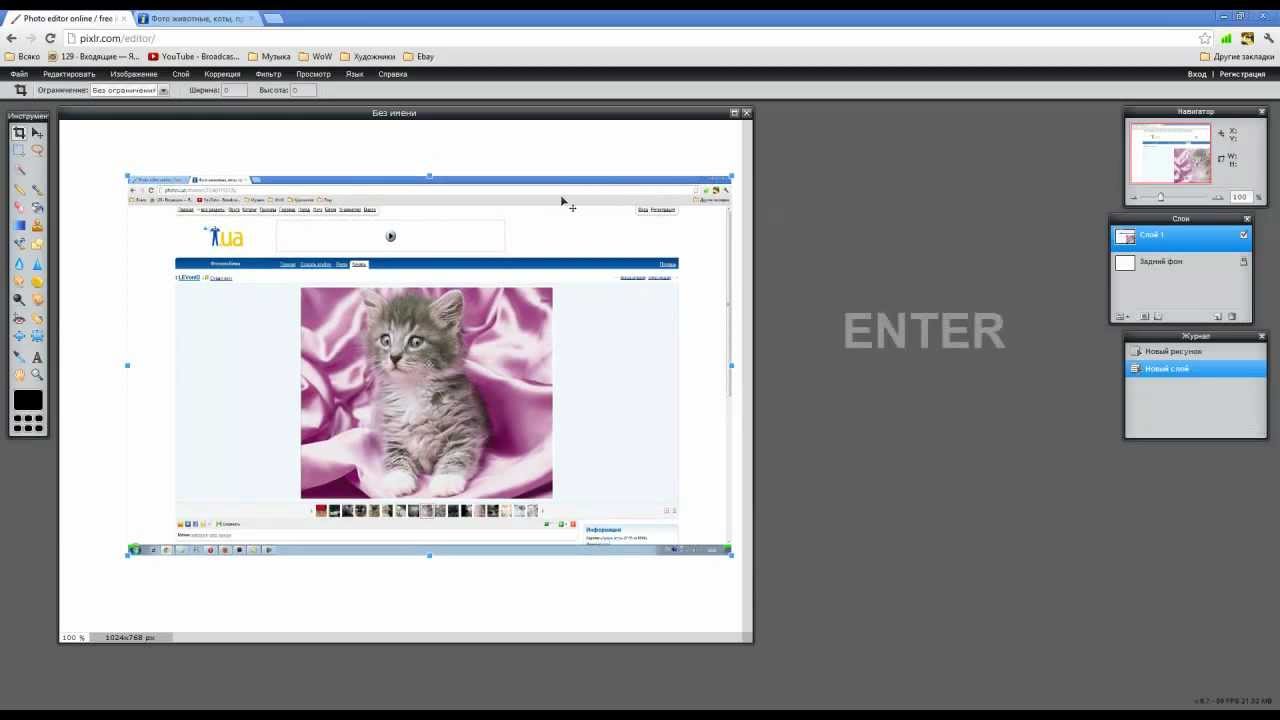Select the Lasso tool
The image size is (1280, 720).
pyautogui.click(x=37, y=150)
